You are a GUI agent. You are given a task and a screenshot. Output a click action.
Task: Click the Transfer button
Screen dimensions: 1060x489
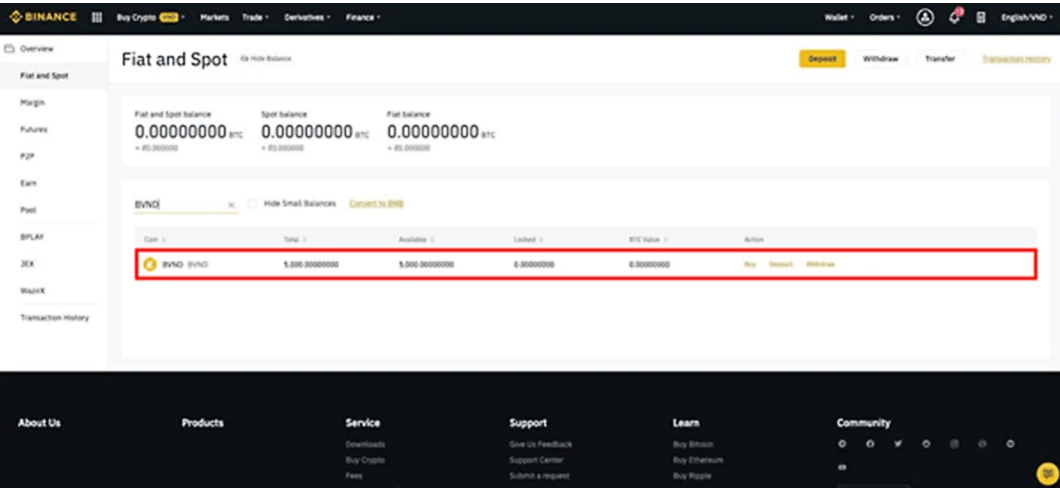[x=940, y=59]
